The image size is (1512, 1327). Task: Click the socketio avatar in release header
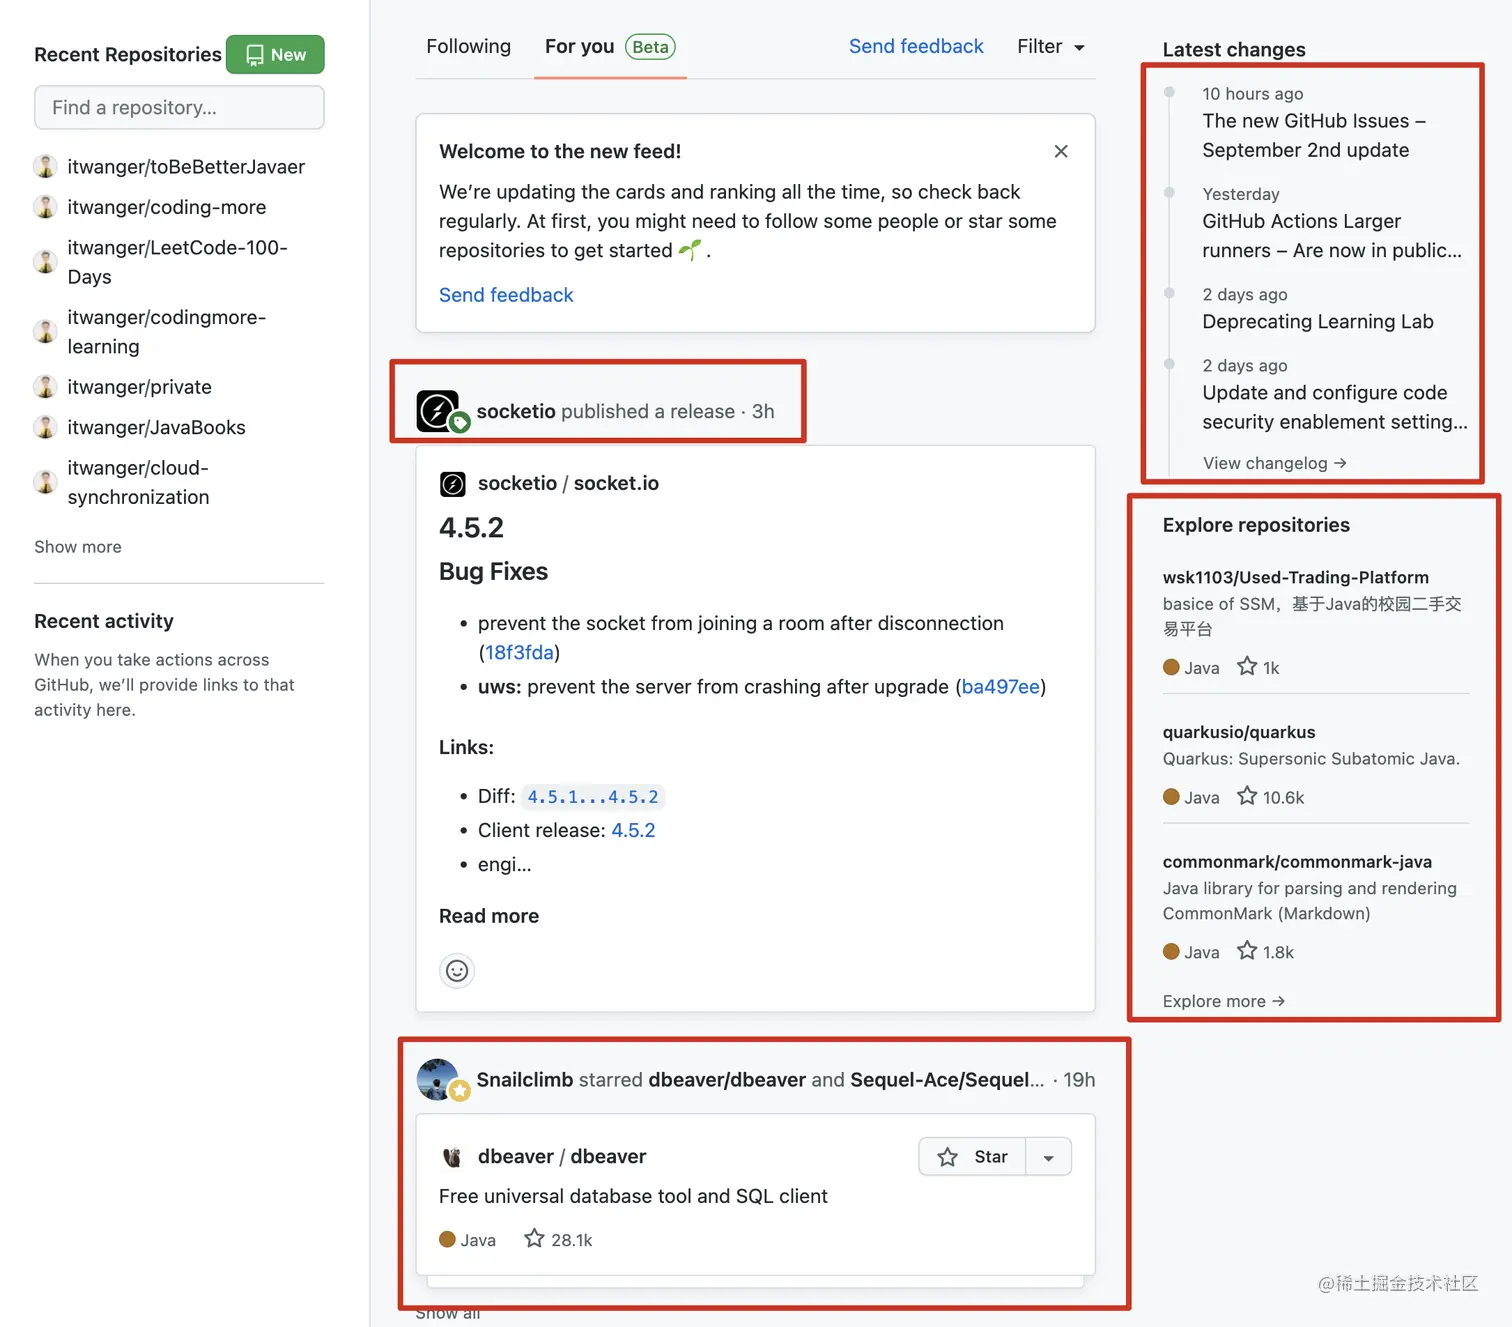pos(438,411)
